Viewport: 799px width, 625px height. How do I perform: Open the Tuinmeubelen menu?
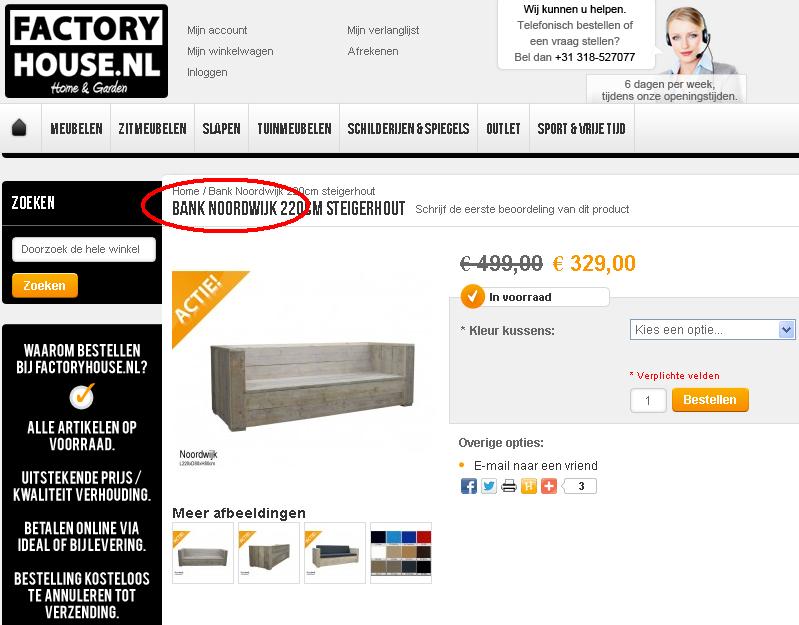pos(294,128)
